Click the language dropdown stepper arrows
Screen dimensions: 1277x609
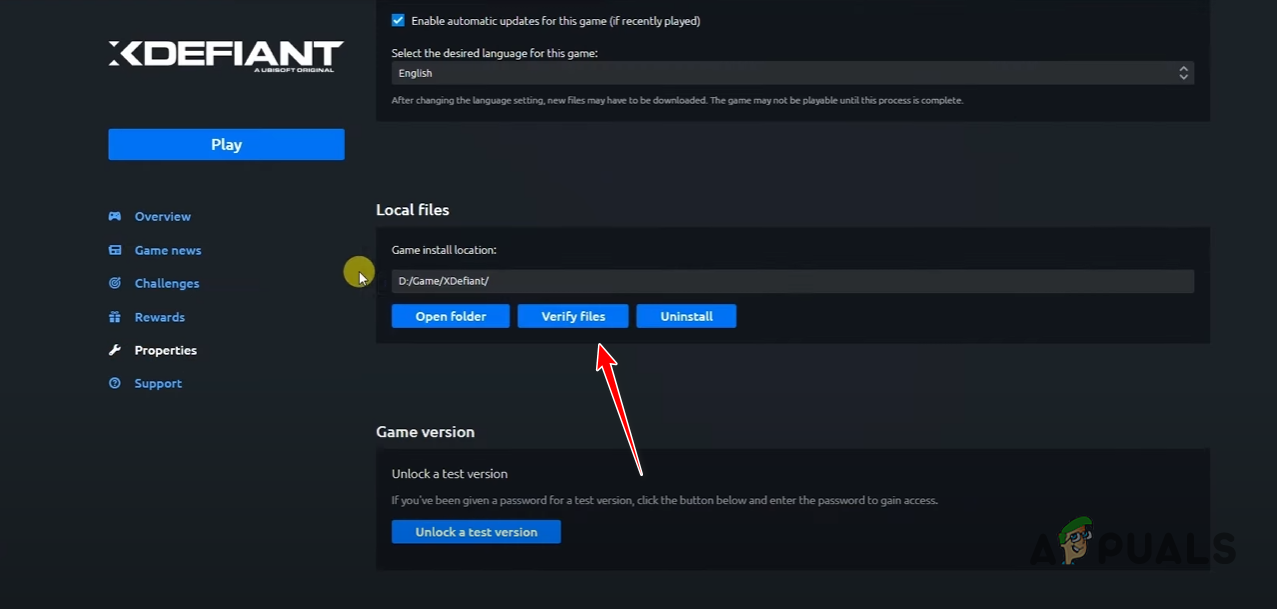pos(1183,73)
